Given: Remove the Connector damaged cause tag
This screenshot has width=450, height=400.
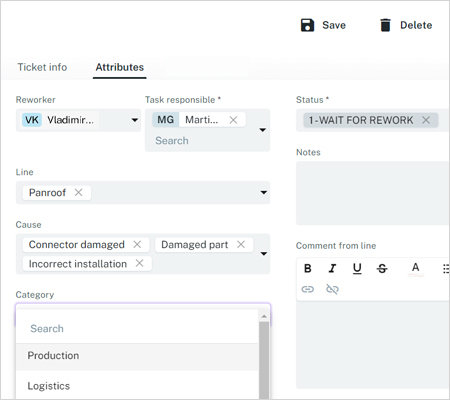Looking at the screenshot, I should [137, 245].
